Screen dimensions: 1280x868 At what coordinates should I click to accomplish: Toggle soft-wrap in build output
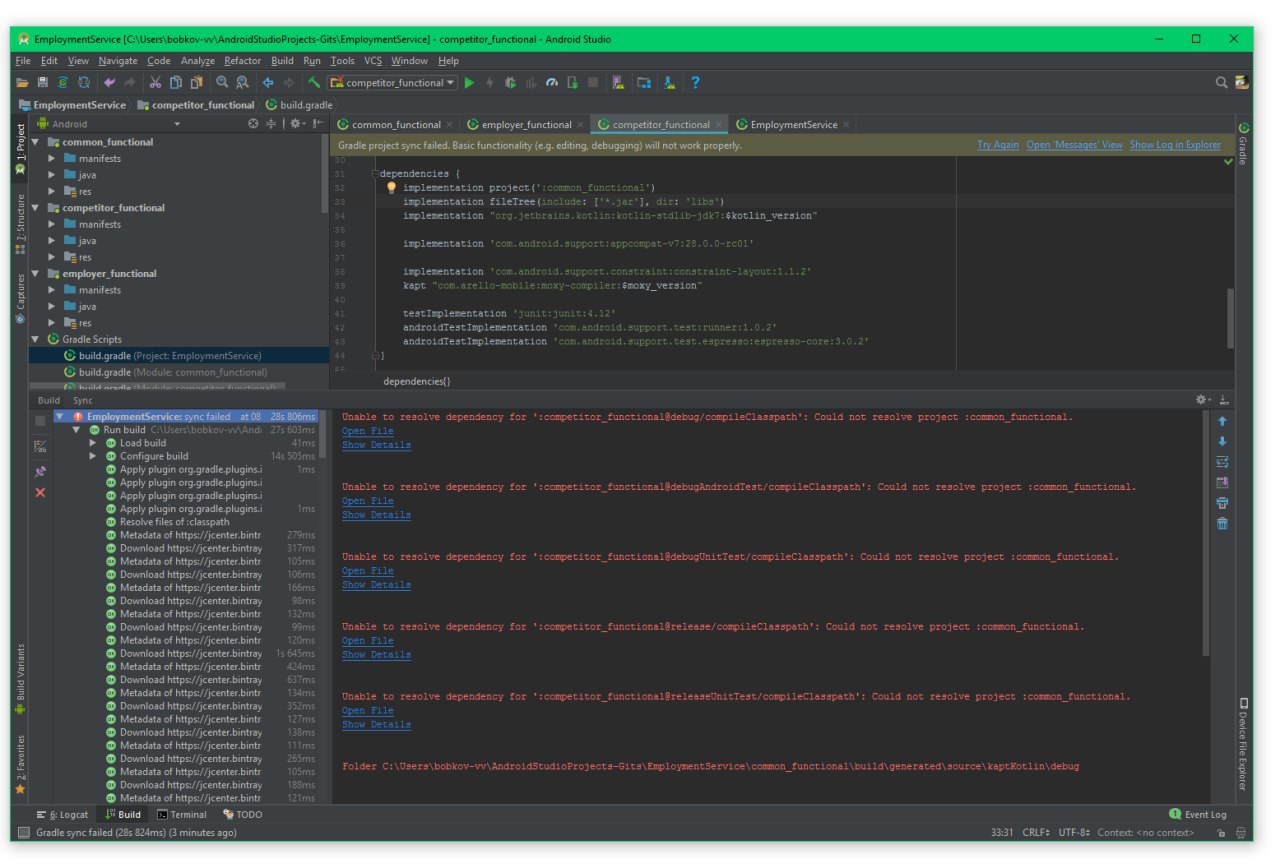point(1222,462)
